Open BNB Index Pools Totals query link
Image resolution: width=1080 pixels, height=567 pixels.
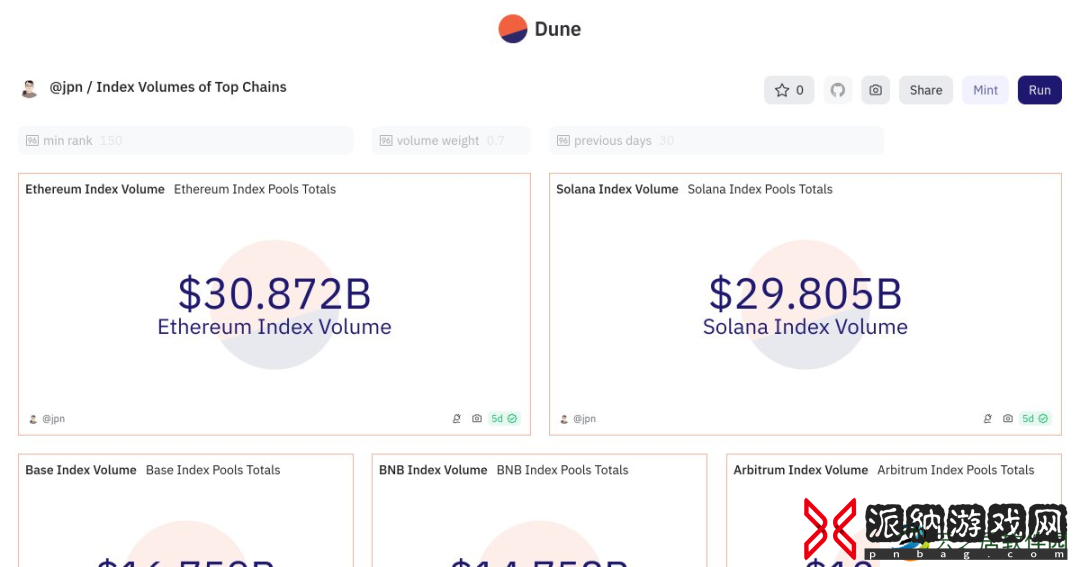[562, 471]
